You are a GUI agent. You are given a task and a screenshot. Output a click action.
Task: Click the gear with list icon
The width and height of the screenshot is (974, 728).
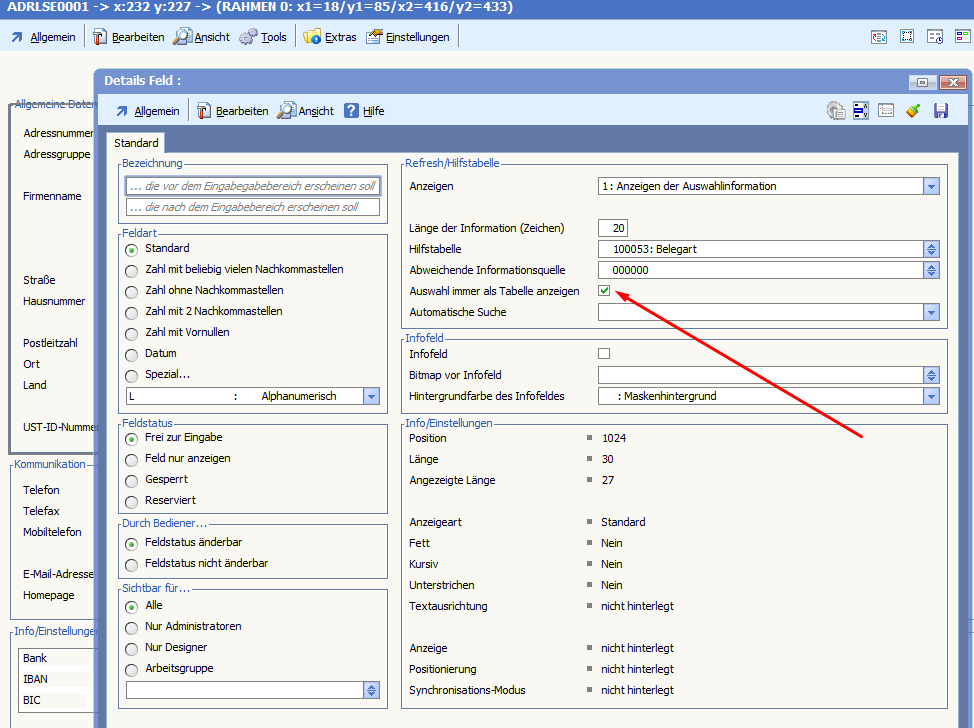(x=836, y=111)
